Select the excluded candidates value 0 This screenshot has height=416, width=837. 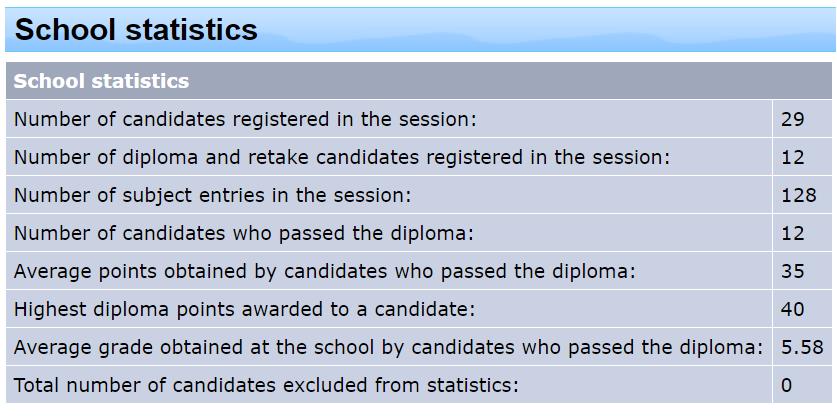[x=786, y=386]
